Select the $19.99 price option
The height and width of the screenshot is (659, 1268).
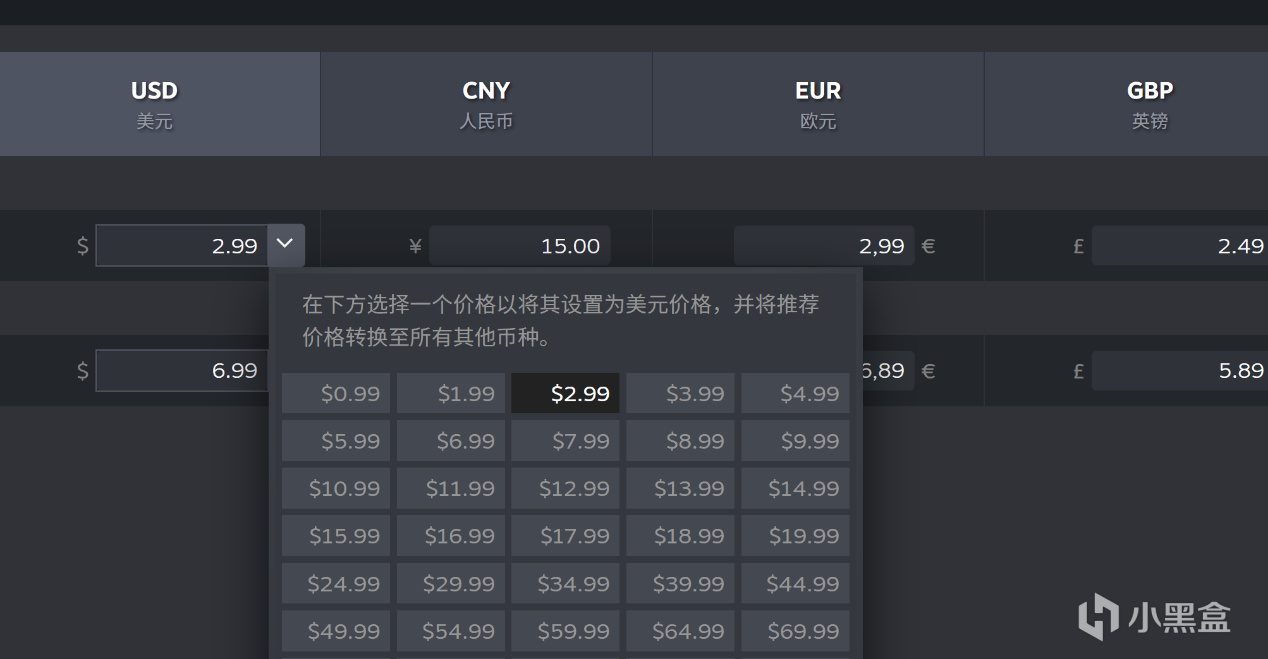point(795,536)
